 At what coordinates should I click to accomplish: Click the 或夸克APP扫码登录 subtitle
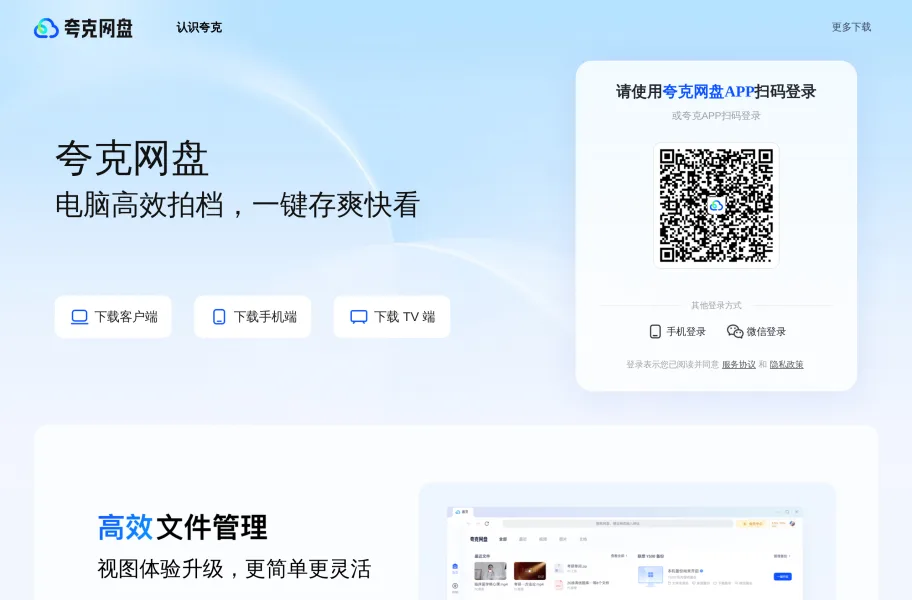tap(716, 116)
